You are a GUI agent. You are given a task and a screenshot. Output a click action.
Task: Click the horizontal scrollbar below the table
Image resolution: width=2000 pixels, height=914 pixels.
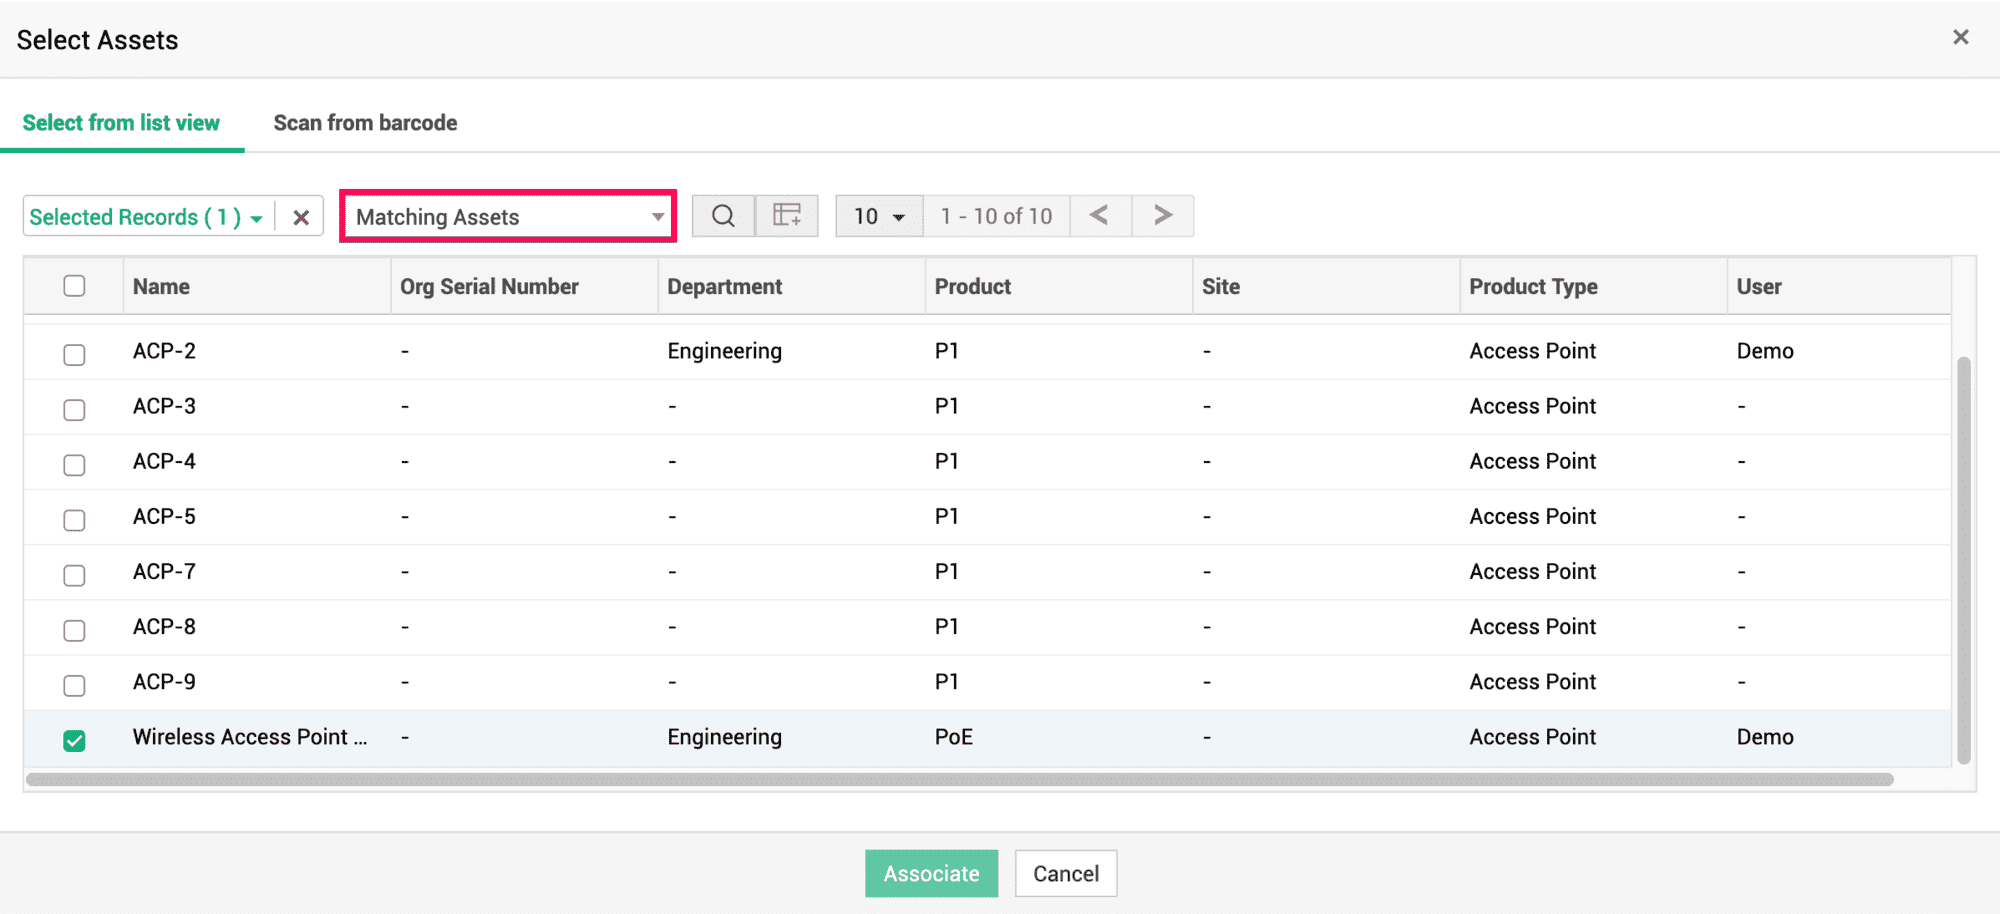[960, 779]
